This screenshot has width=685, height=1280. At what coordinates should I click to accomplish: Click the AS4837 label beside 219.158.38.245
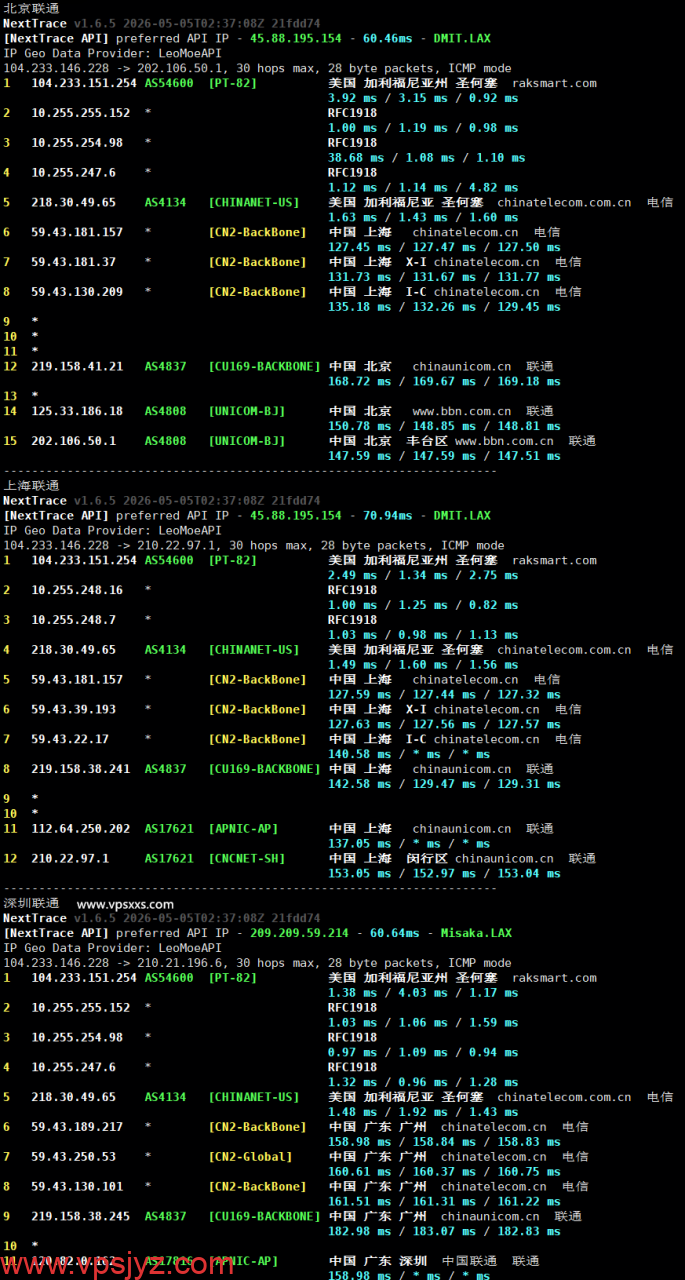tap(165, 1217)
